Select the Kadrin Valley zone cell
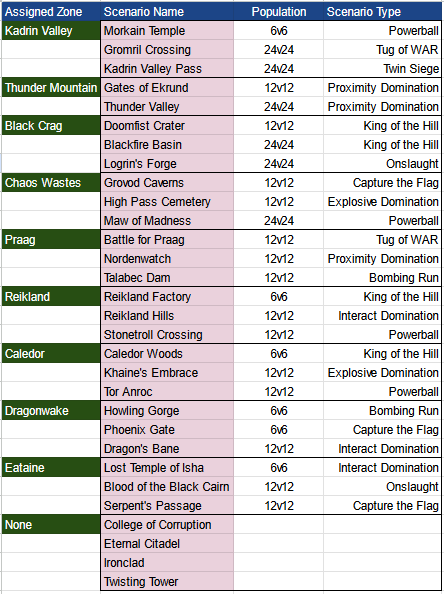This screenshot has height=594, width=444. pos(51,31)
